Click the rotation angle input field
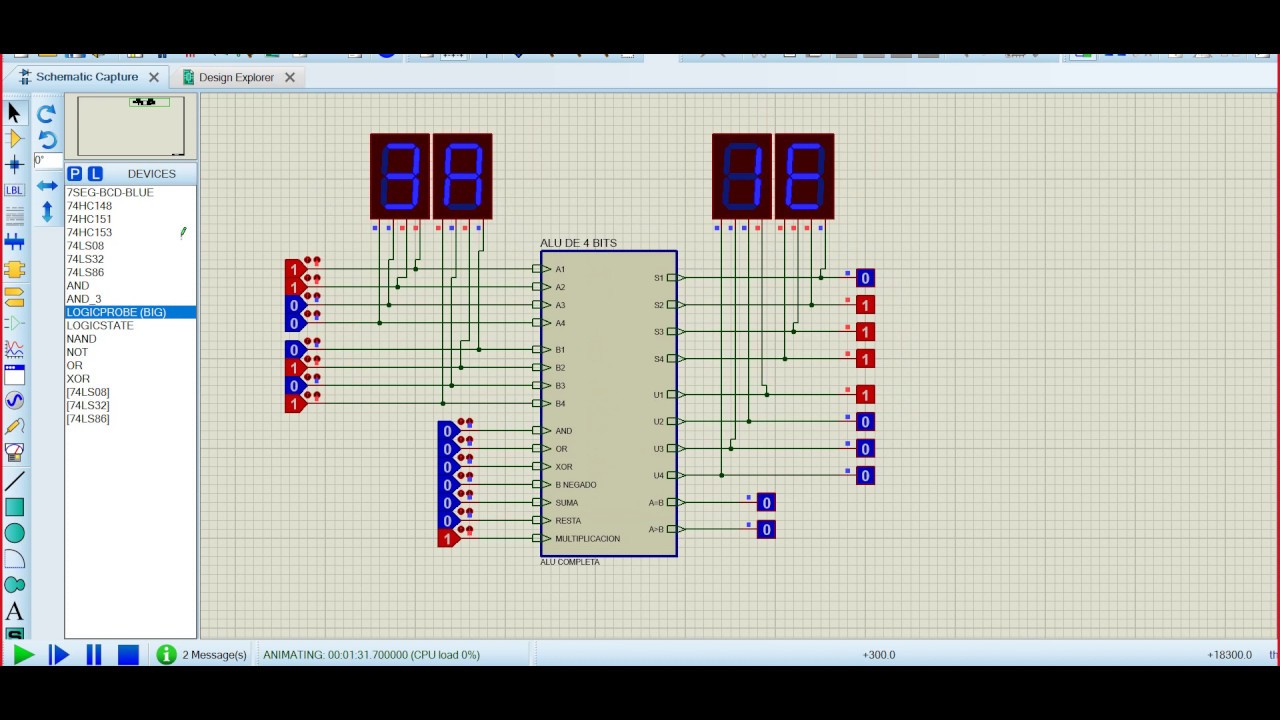The image size is (1280, 720). tap(47, 161)
